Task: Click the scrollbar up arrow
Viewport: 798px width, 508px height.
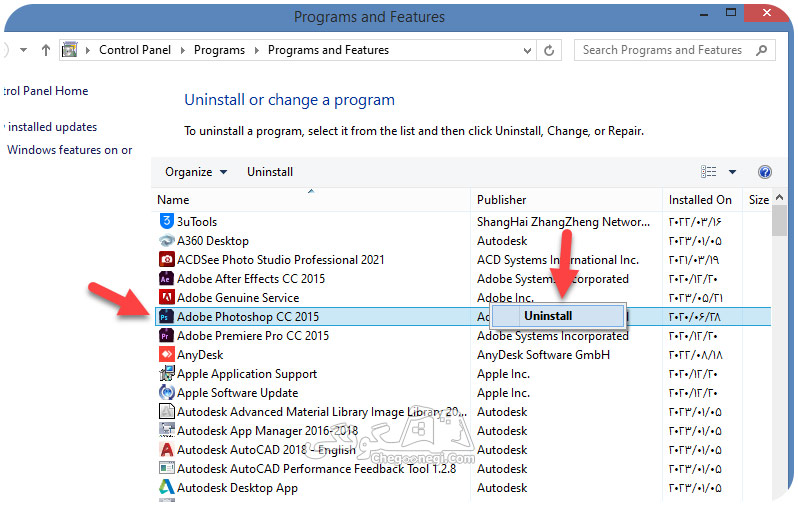Action: 779,197
